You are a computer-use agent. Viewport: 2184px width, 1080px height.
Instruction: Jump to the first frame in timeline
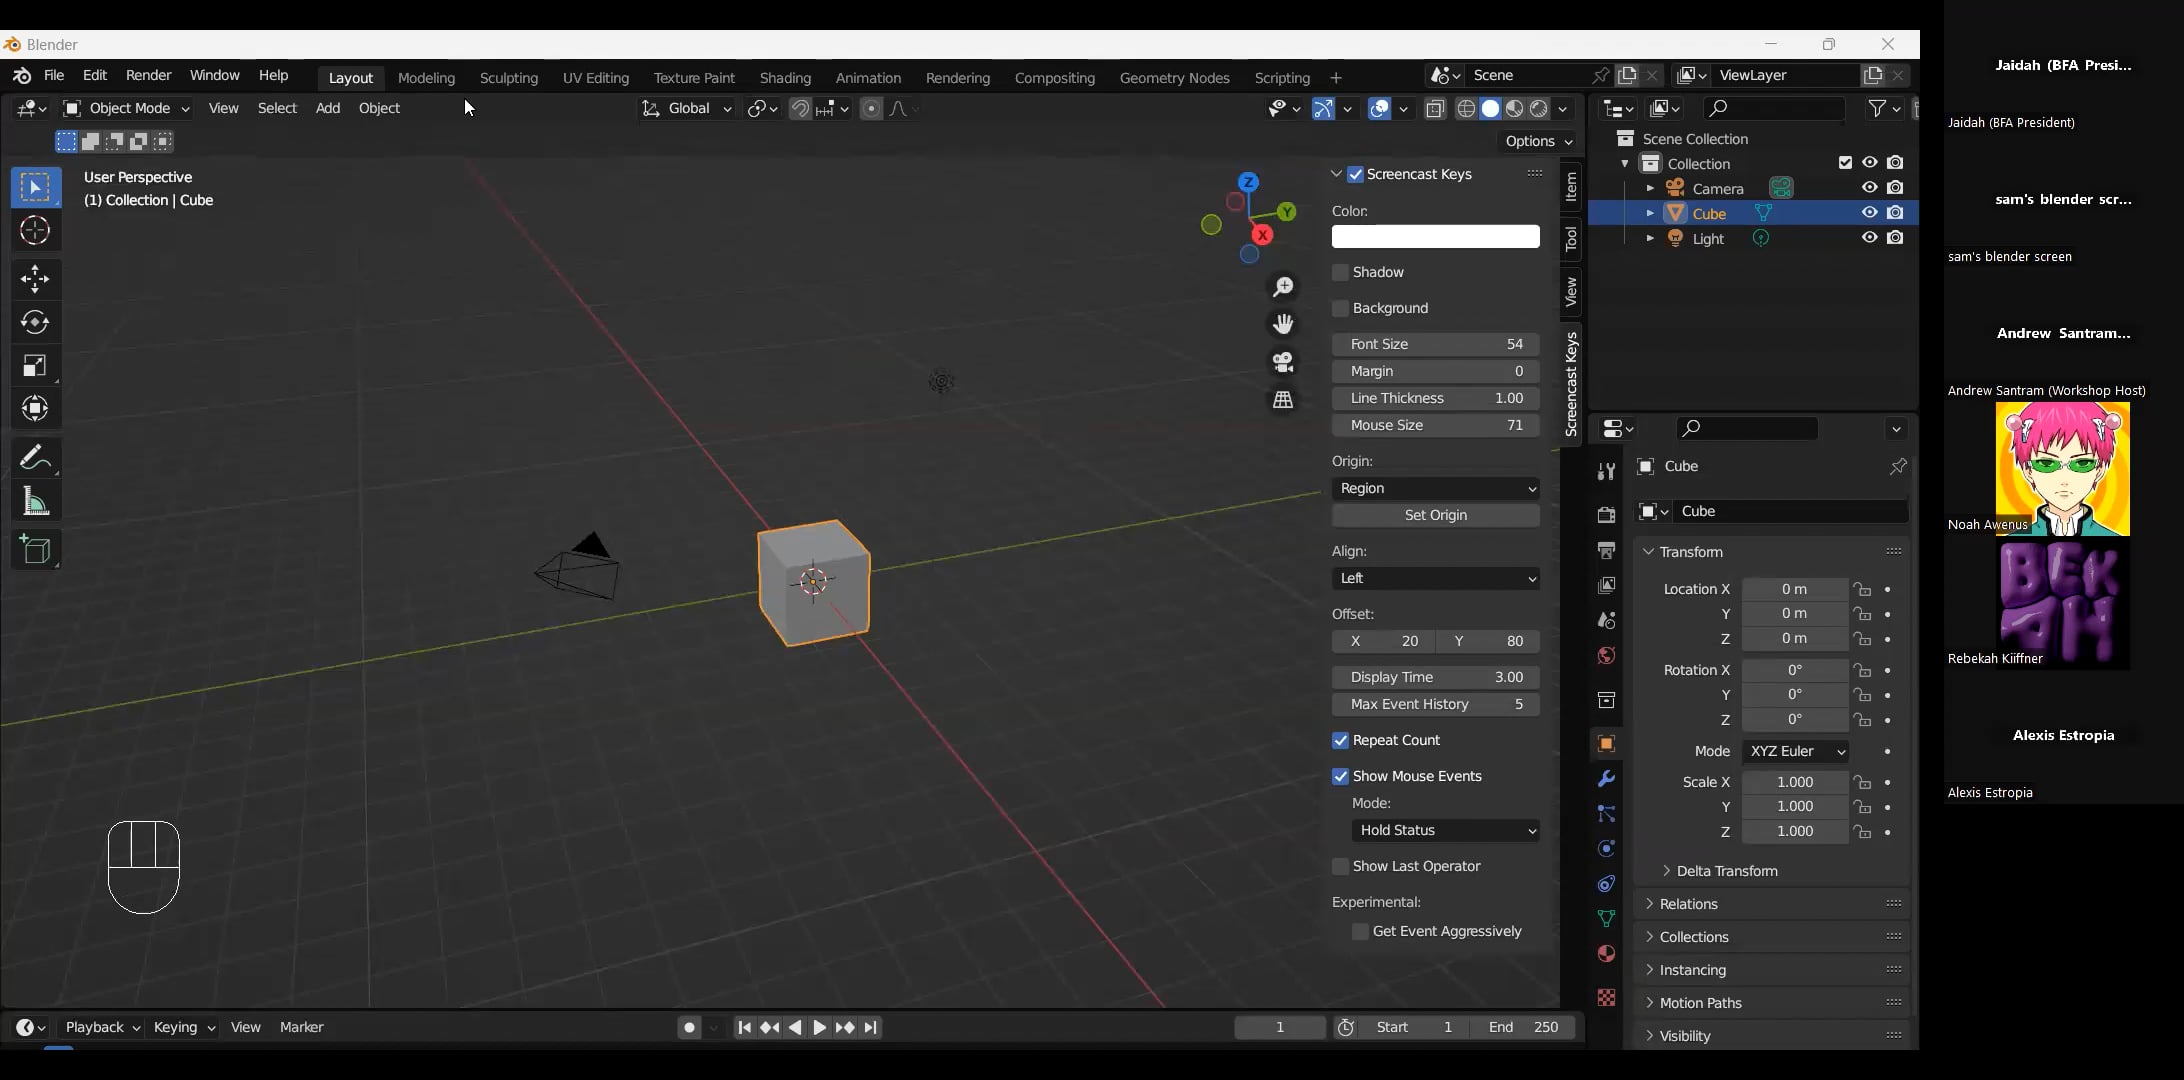point(744,1027)
